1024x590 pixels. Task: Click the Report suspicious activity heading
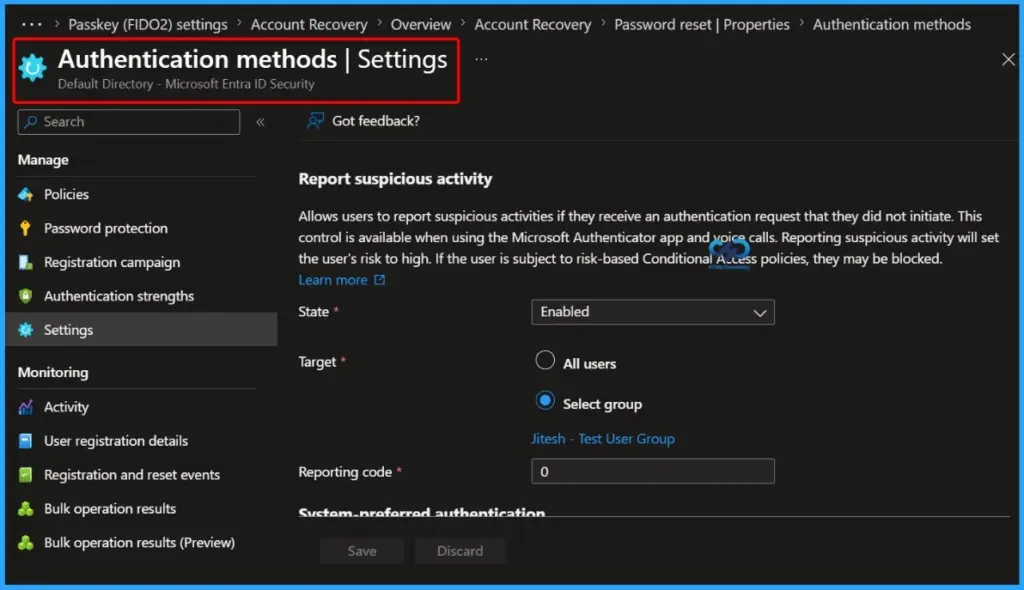click(x=395, y=178)
